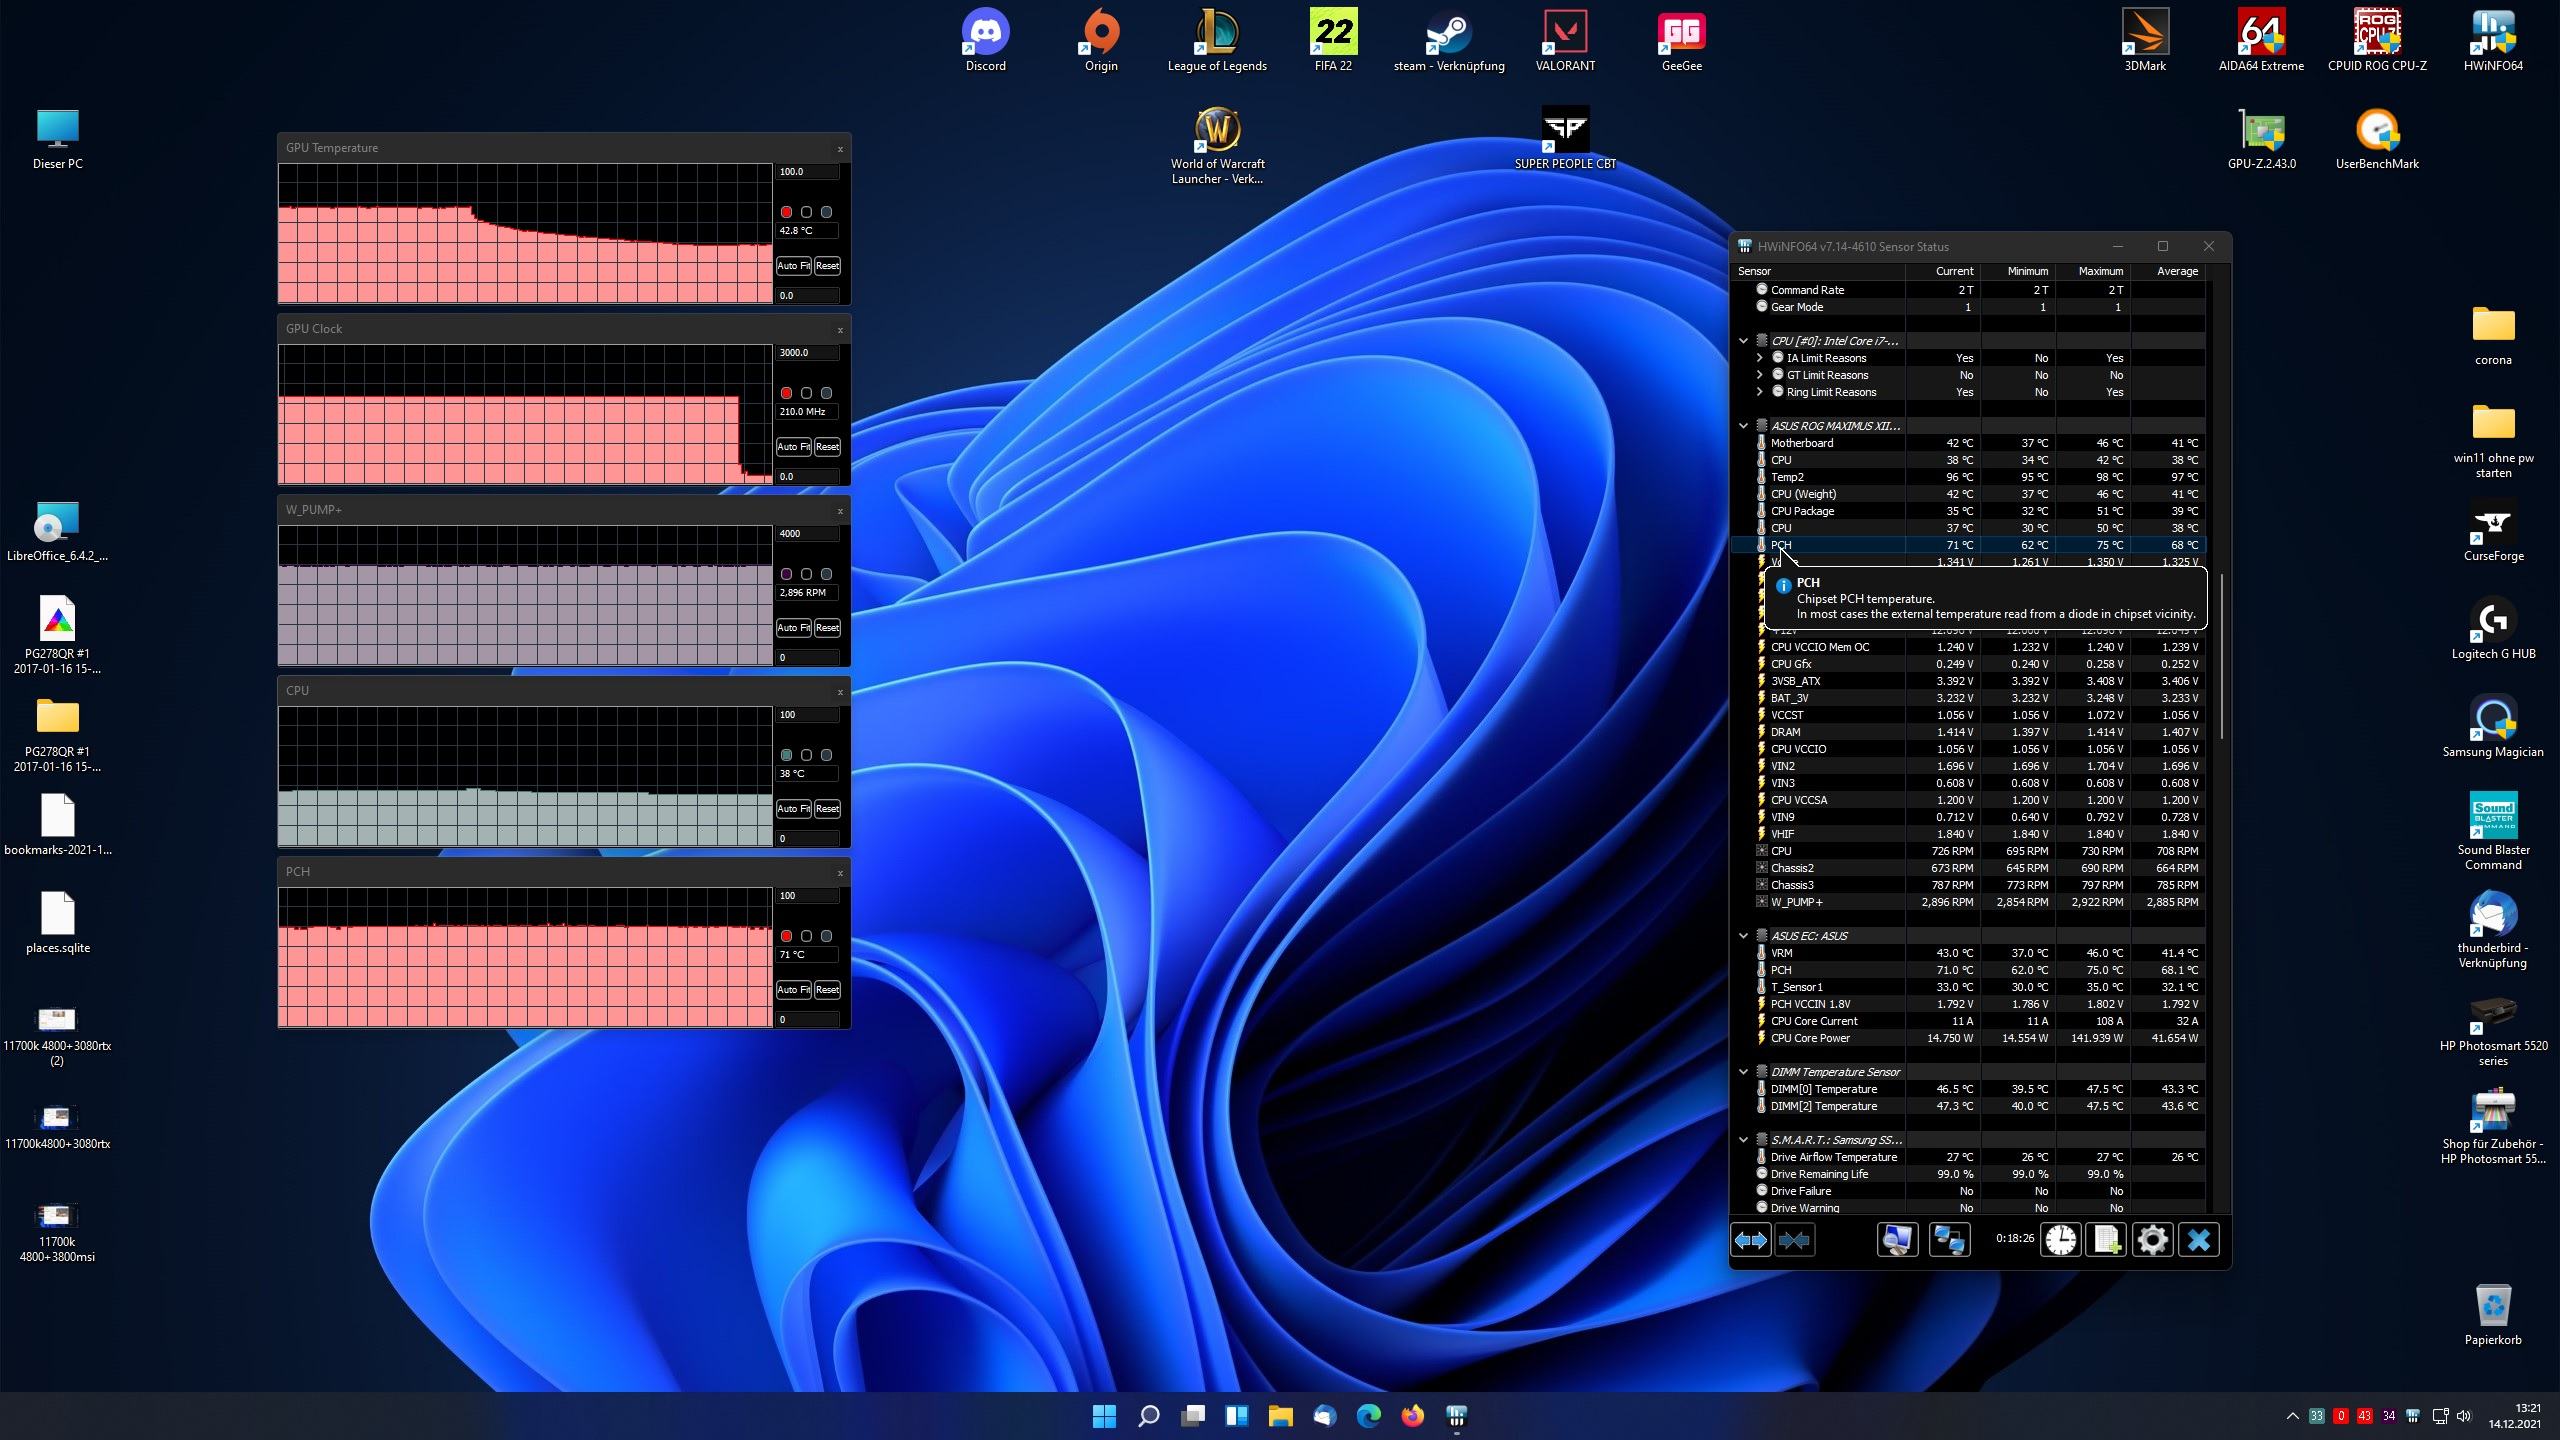Open Firefox from the taskbar
Screen dimensions: 2560x1440
point(1412,1416)
